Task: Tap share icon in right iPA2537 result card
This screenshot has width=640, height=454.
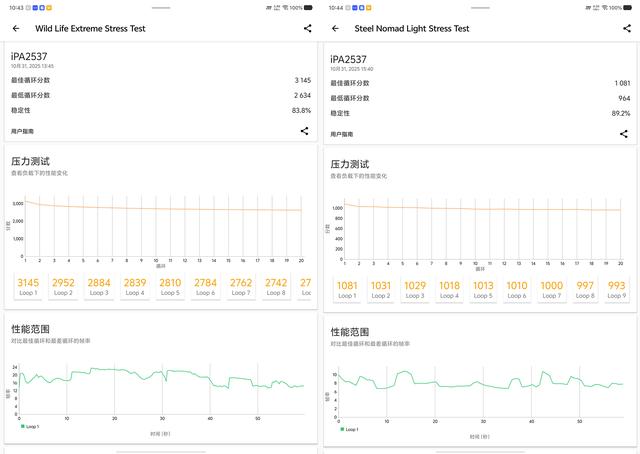Action: click(624, 133)
